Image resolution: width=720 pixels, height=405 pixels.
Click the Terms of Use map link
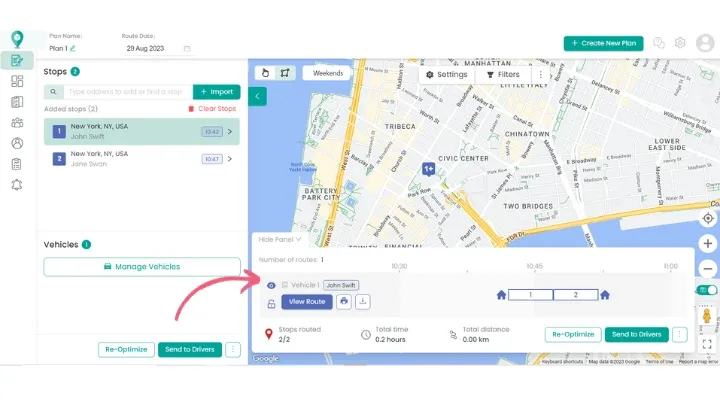click(659, 362)
